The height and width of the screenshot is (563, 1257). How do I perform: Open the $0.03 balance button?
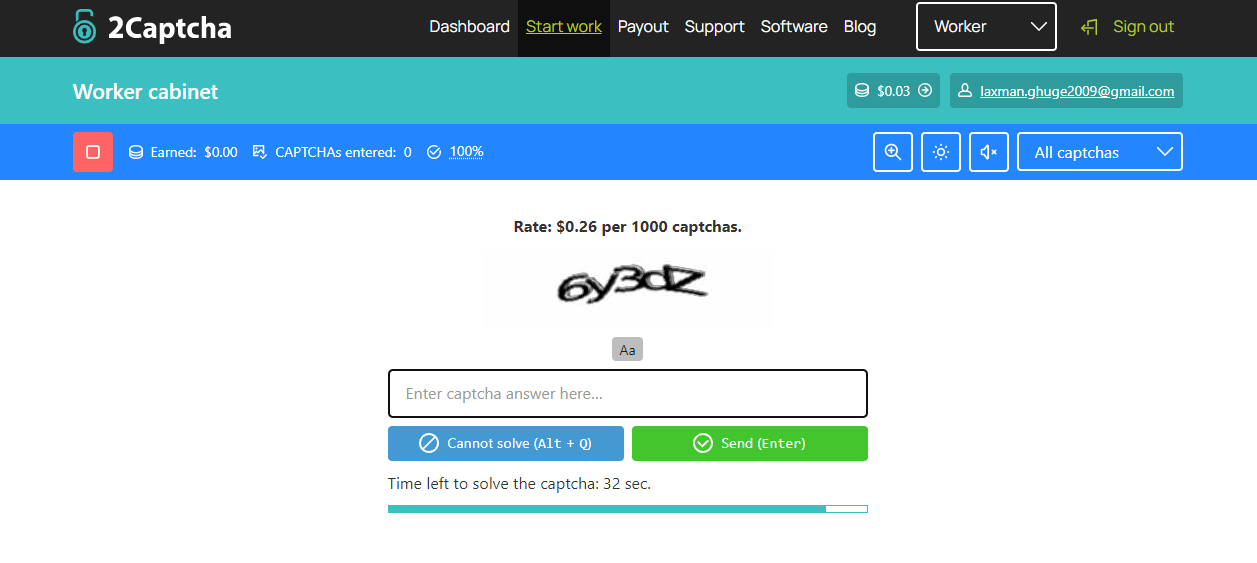point(893,91)
